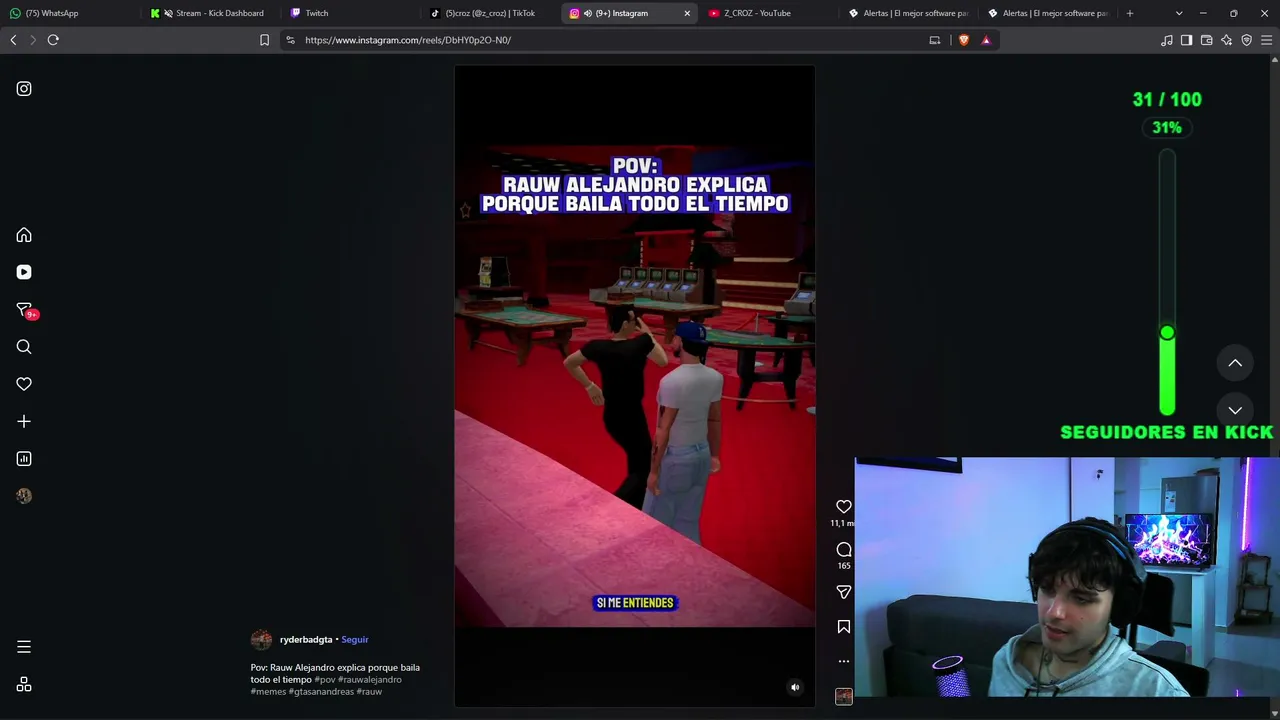
Task: Switch to the last Alertas tab
Action: click(x=1049, y=13)
